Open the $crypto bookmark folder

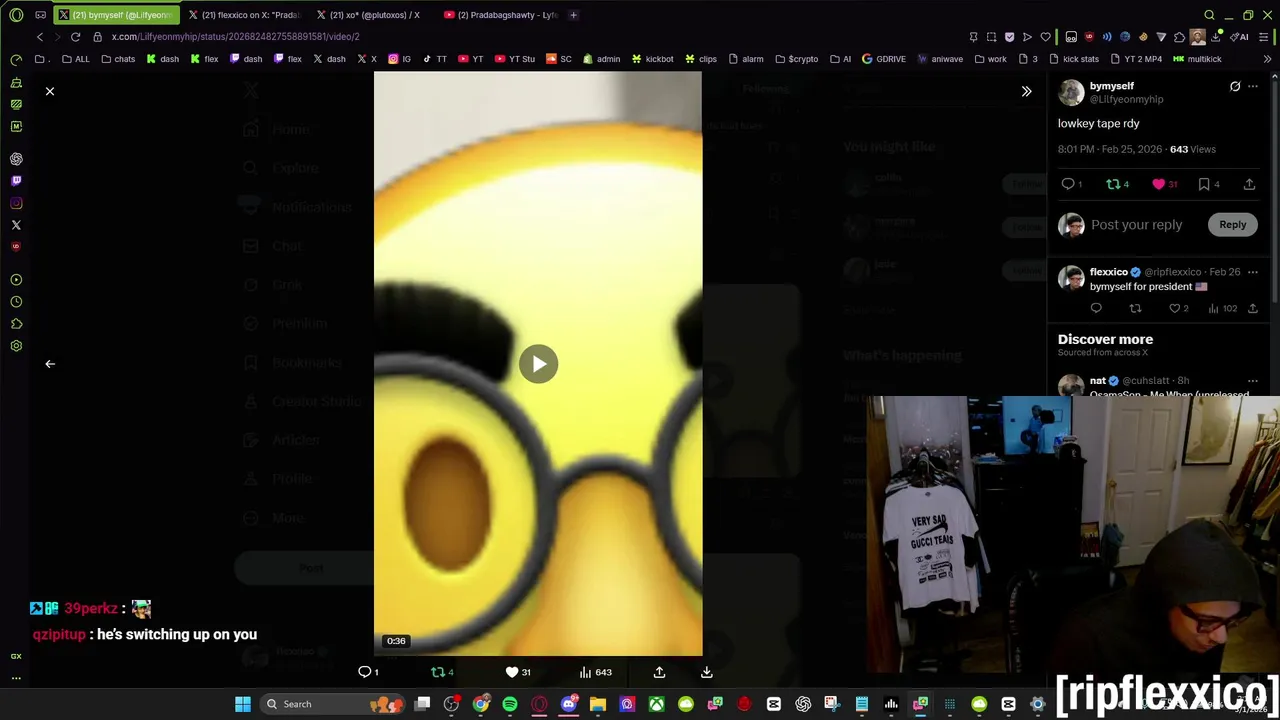(796, 59)
